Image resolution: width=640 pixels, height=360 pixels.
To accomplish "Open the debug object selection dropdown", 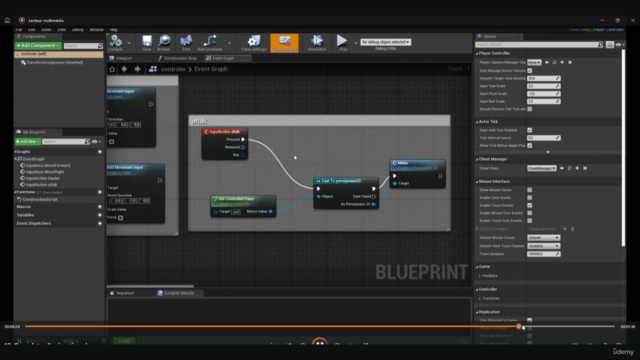I will (x=386, y=42).
